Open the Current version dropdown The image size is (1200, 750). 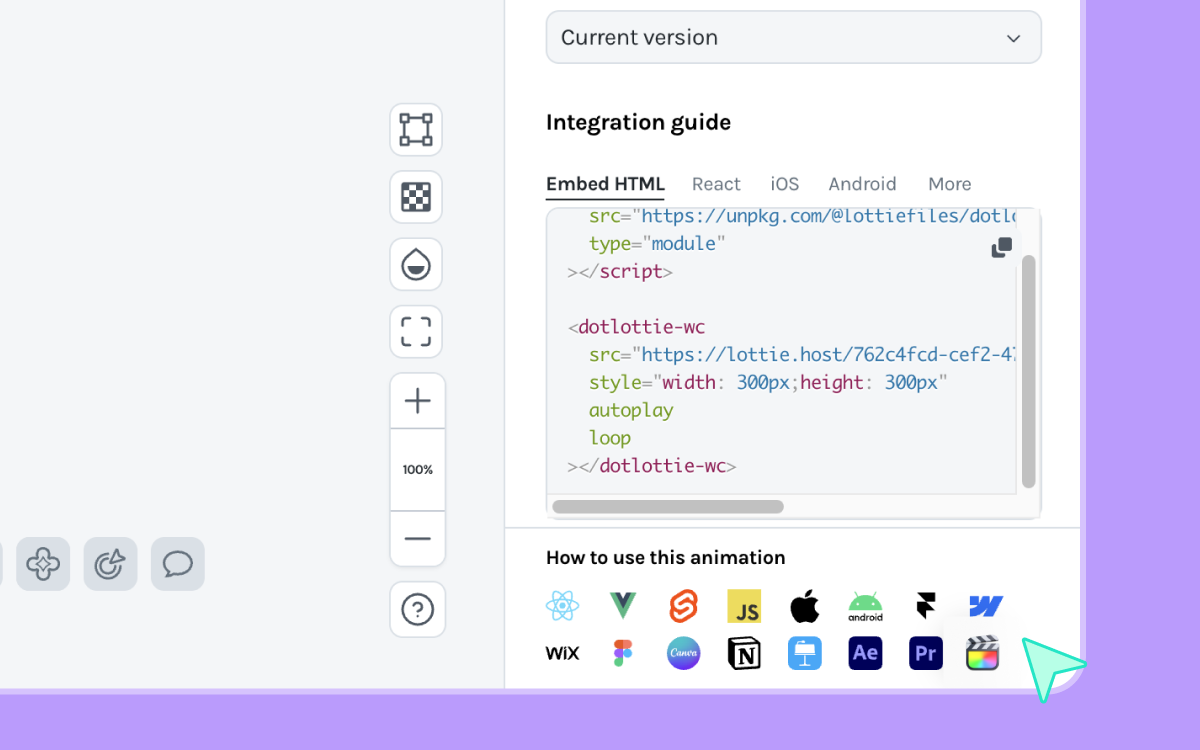click(x=793, y=38)
